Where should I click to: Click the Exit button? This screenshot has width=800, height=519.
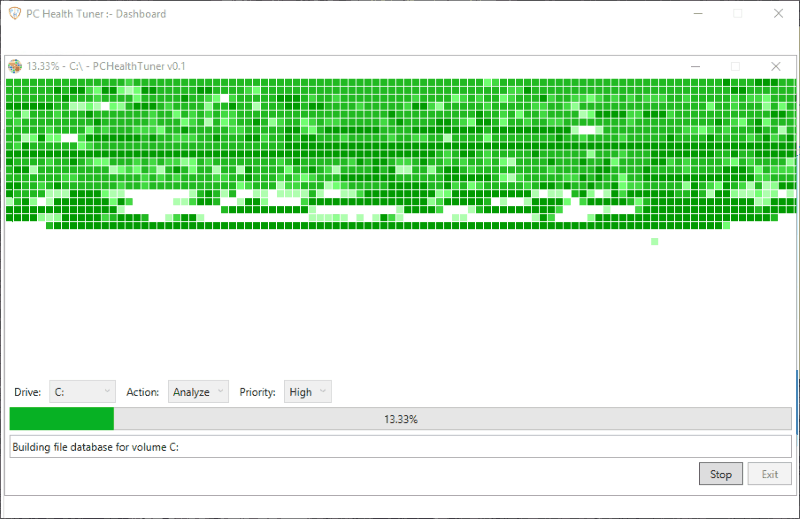pyautogui.click(x=769, y=474)
